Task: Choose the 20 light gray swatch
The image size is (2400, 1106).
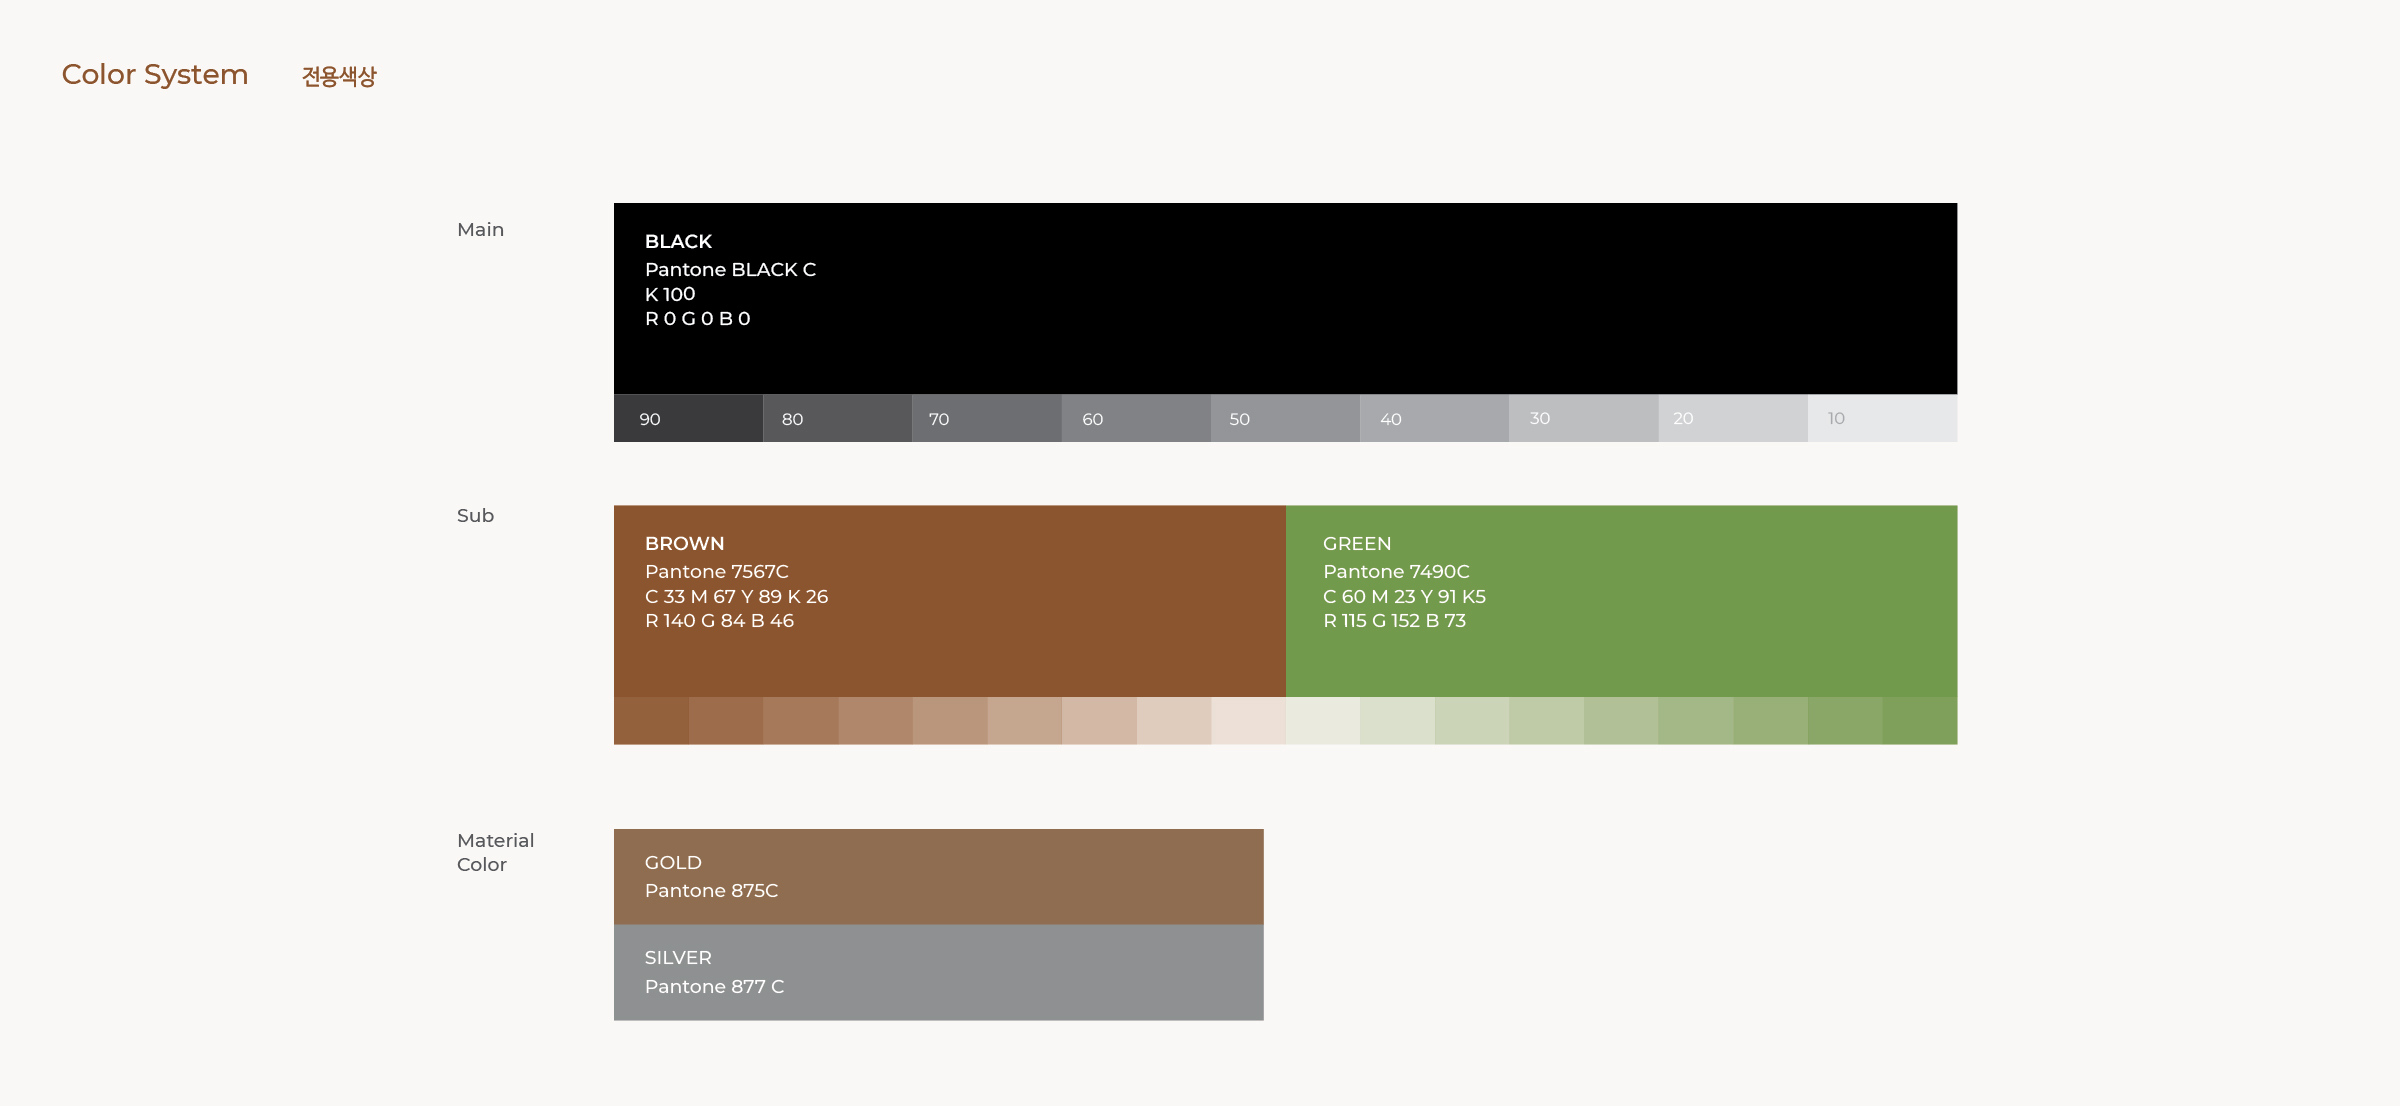Action: tap(1732, 418)
